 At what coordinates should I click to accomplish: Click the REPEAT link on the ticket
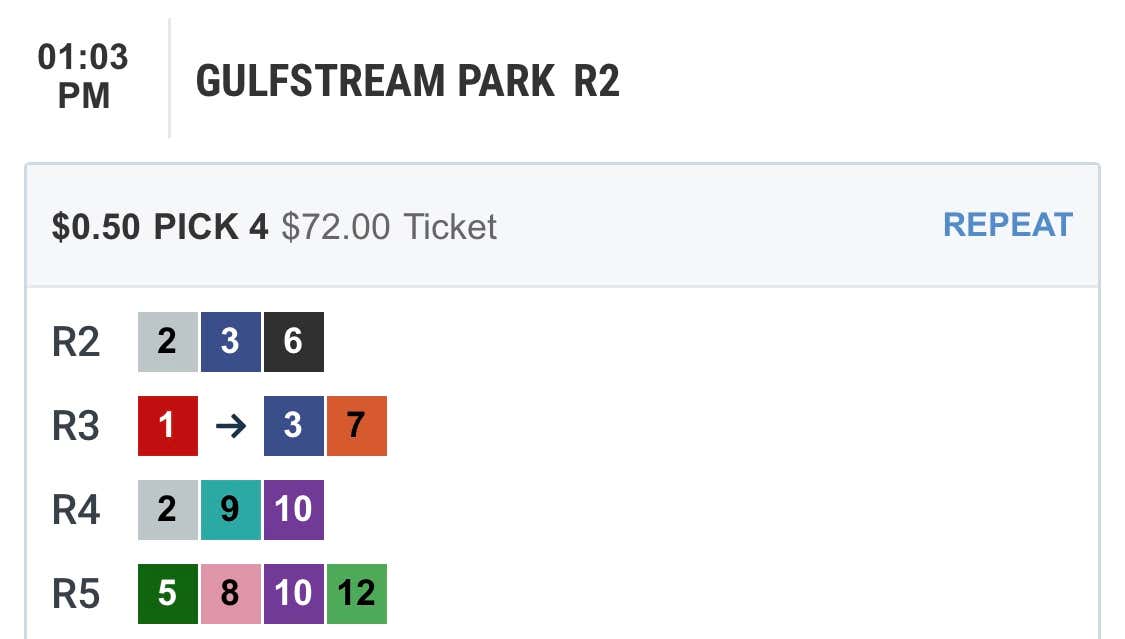[x=1007, y=225]
